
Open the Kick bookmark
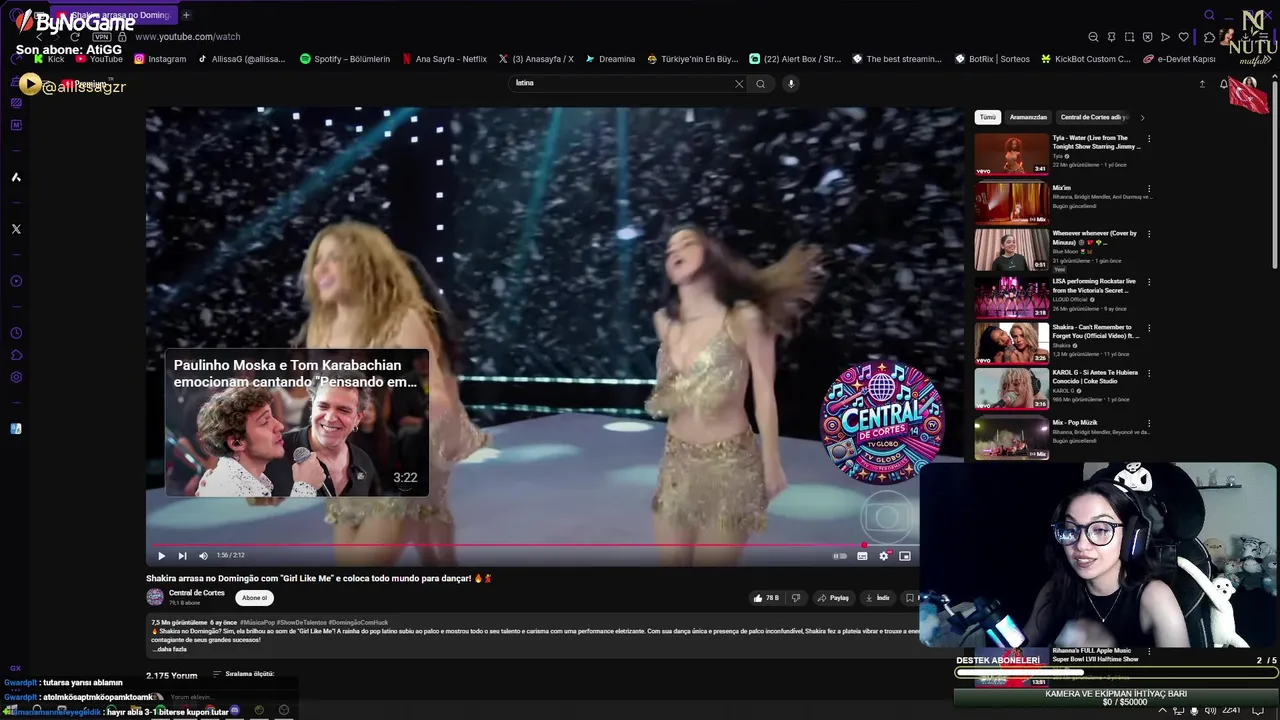point(49,59)
